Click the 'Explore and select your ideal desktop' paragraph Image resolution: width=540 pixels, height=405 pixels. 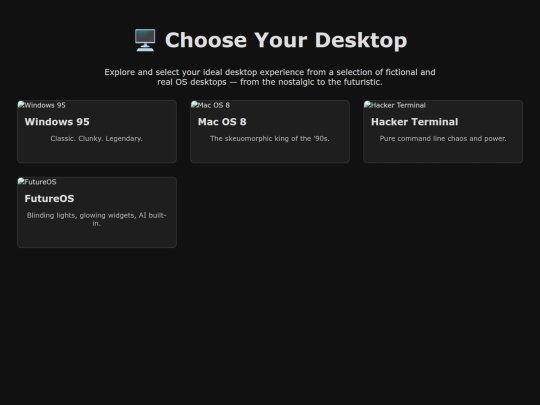tap(270, 77)
